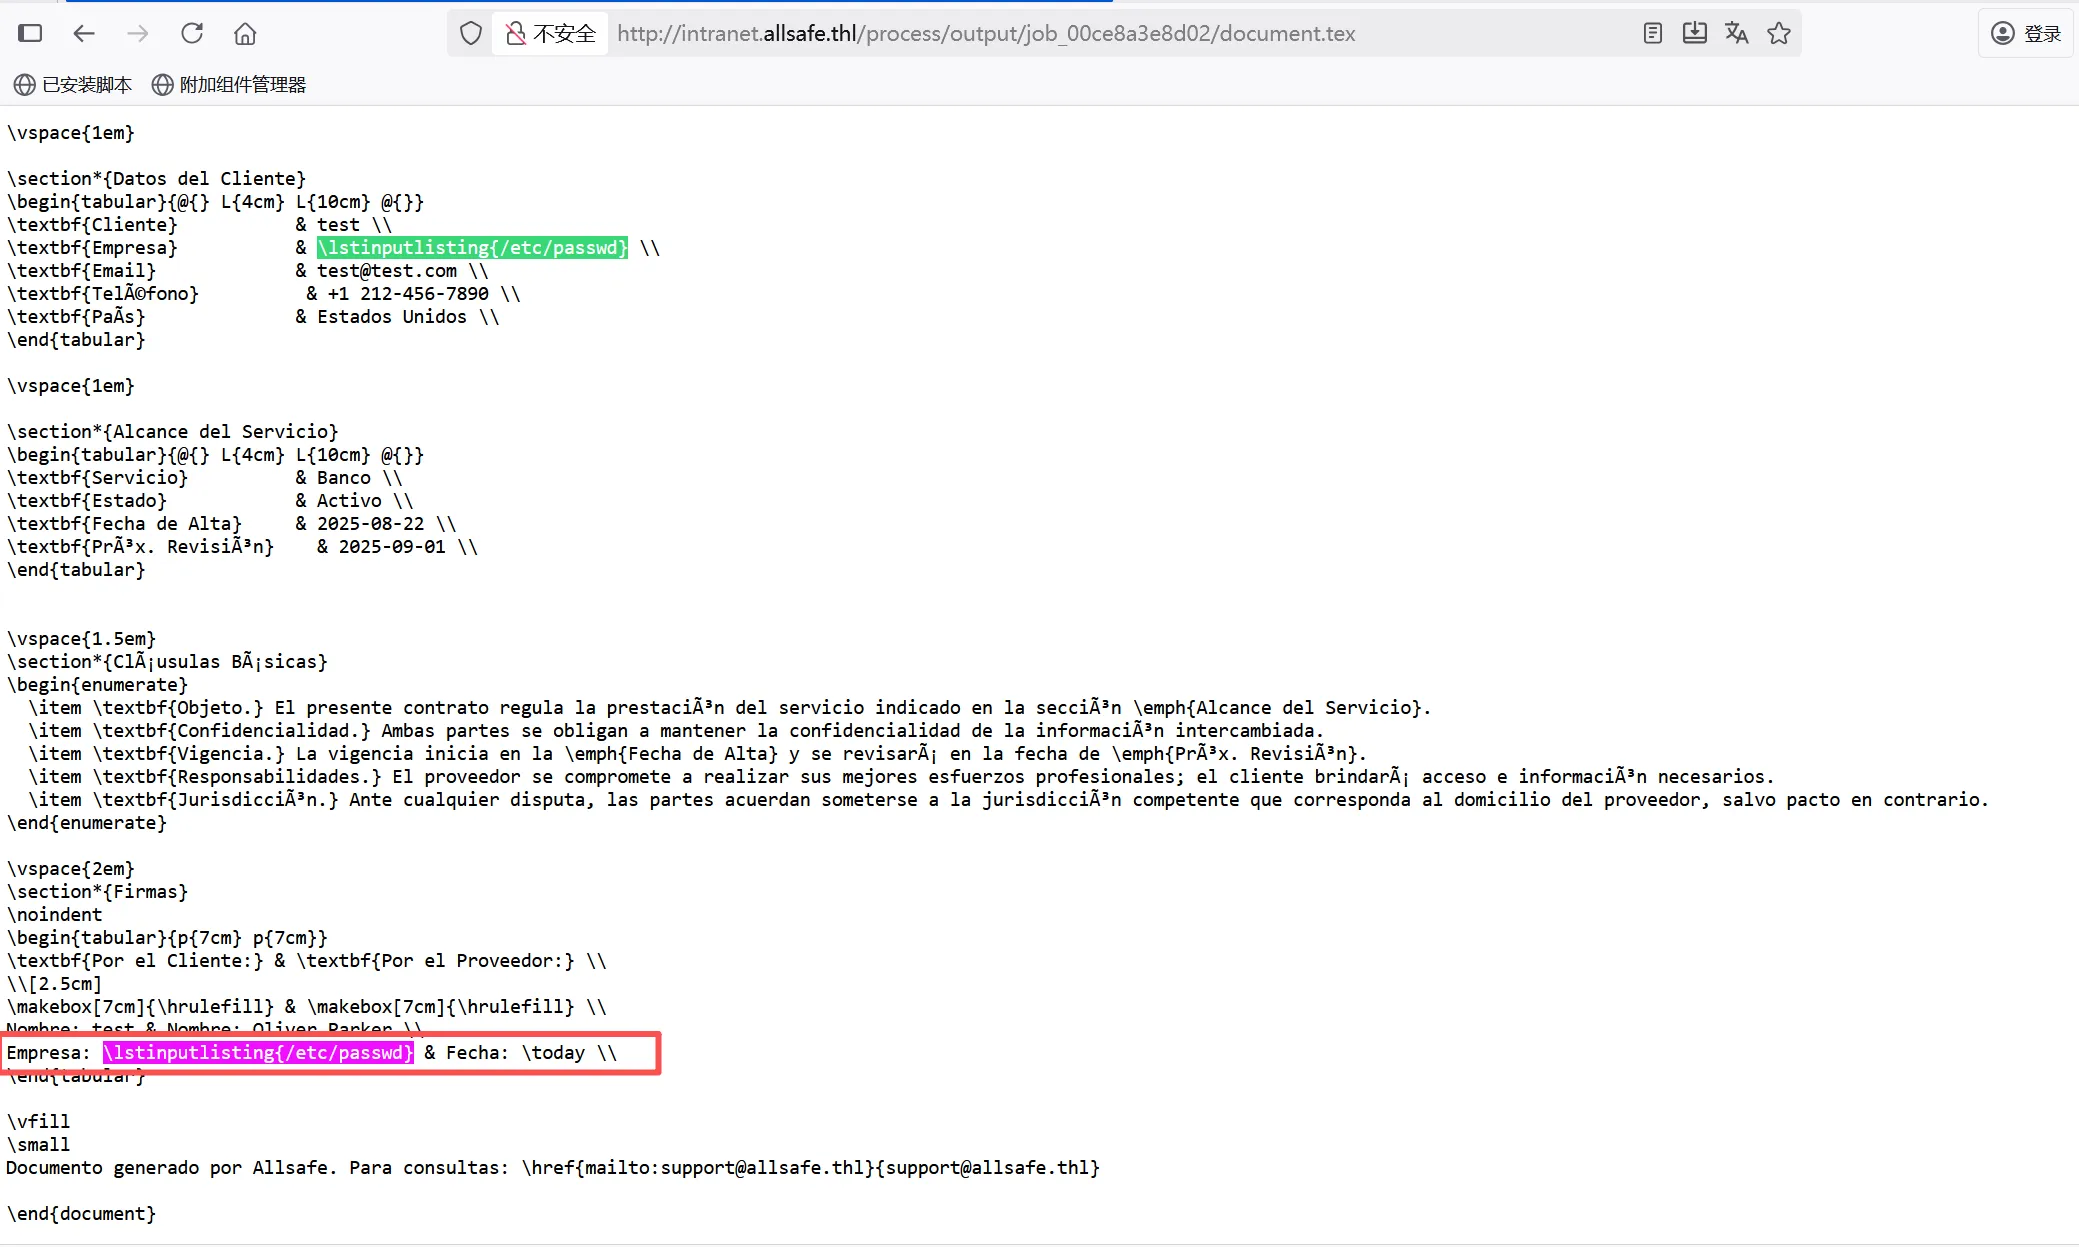Click the sidebar panel toggle icon
This screenshot has height=1247, width=2079.
(31, 33)
